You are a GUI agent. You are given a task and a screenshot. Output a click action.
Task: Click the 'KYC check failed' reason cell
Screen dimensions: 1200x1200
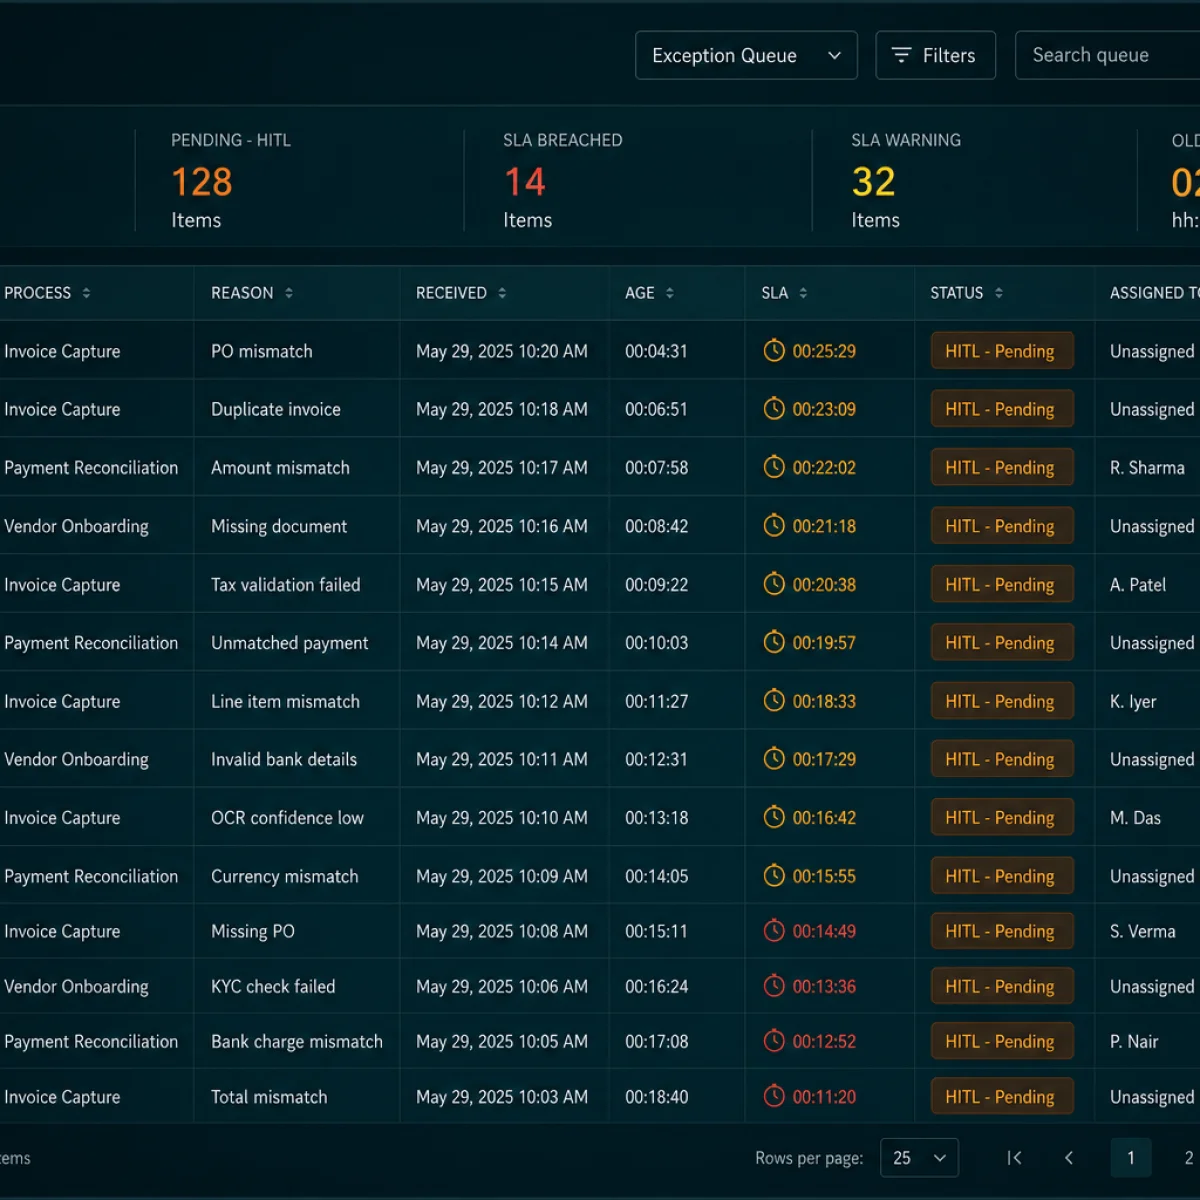point(273,986)
